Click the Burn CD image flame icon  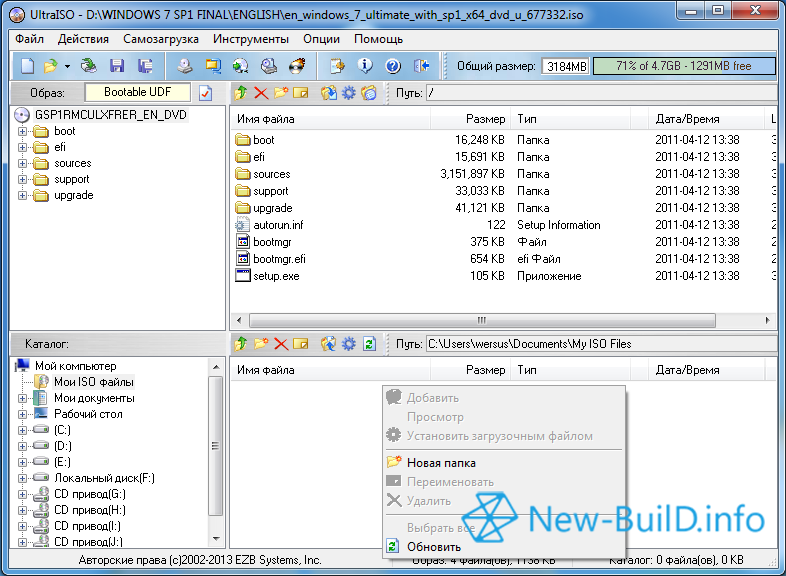tap(297, 66)
